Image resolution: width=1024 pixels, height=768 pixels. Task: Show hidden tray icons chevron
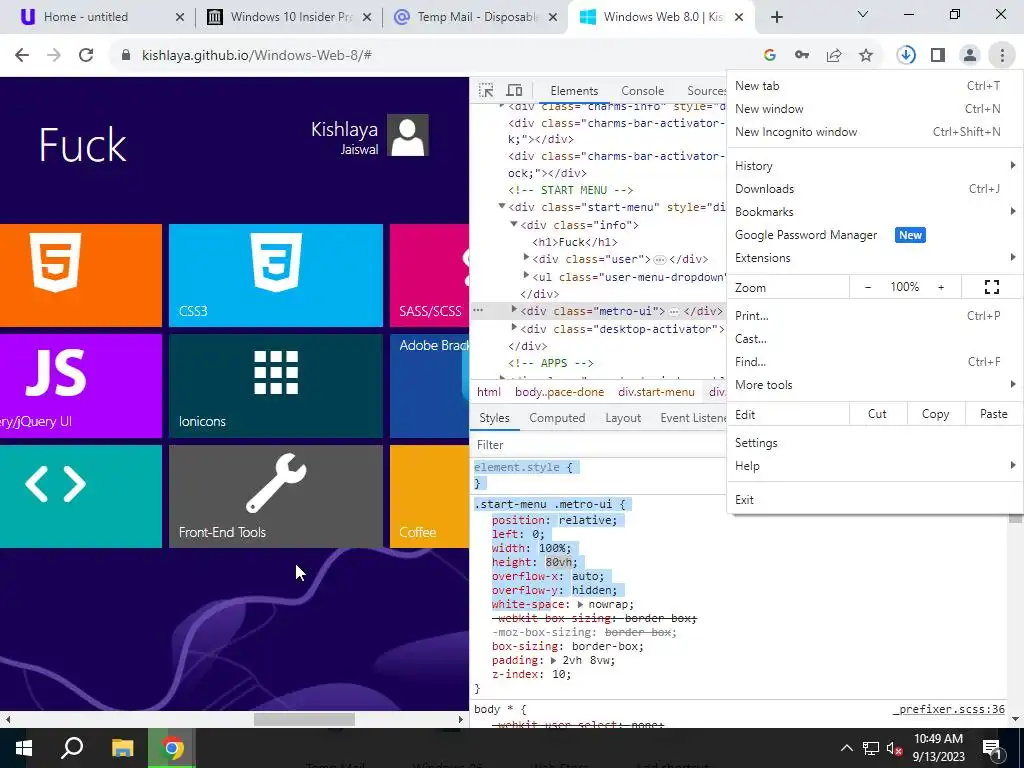click(846, 748)
